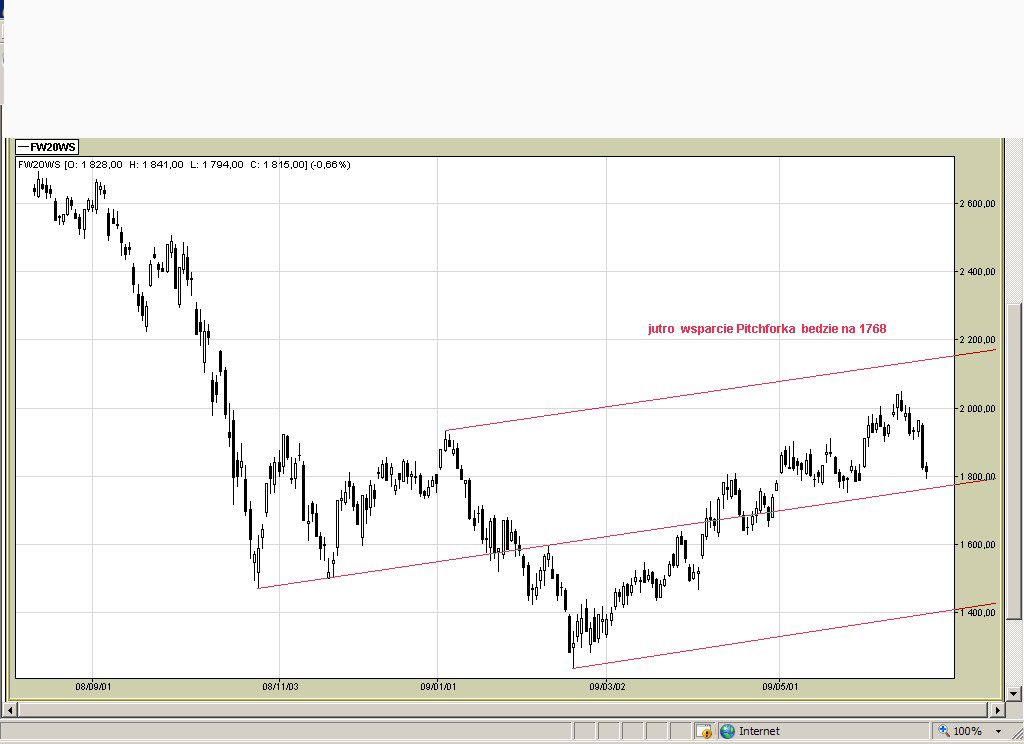This screenshot has width=1024, height=744.
Task: Click the 09/01/01 date axis label
Action: pos(438,687)
